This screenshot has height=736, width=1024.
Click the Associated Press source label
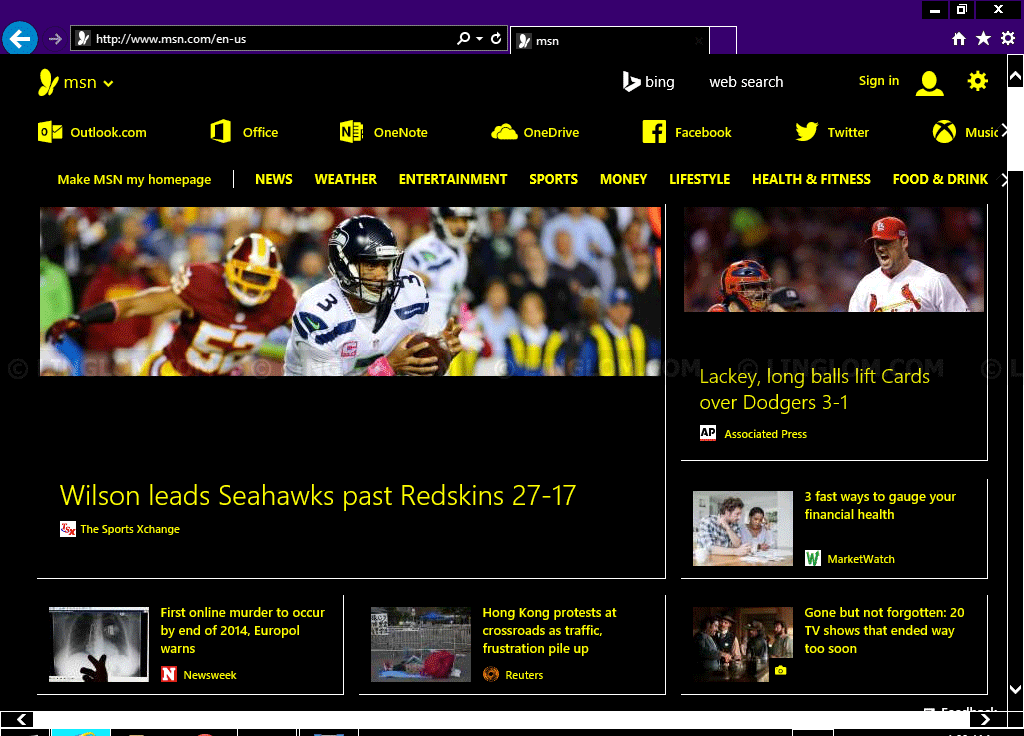click(x=765, y=434)
